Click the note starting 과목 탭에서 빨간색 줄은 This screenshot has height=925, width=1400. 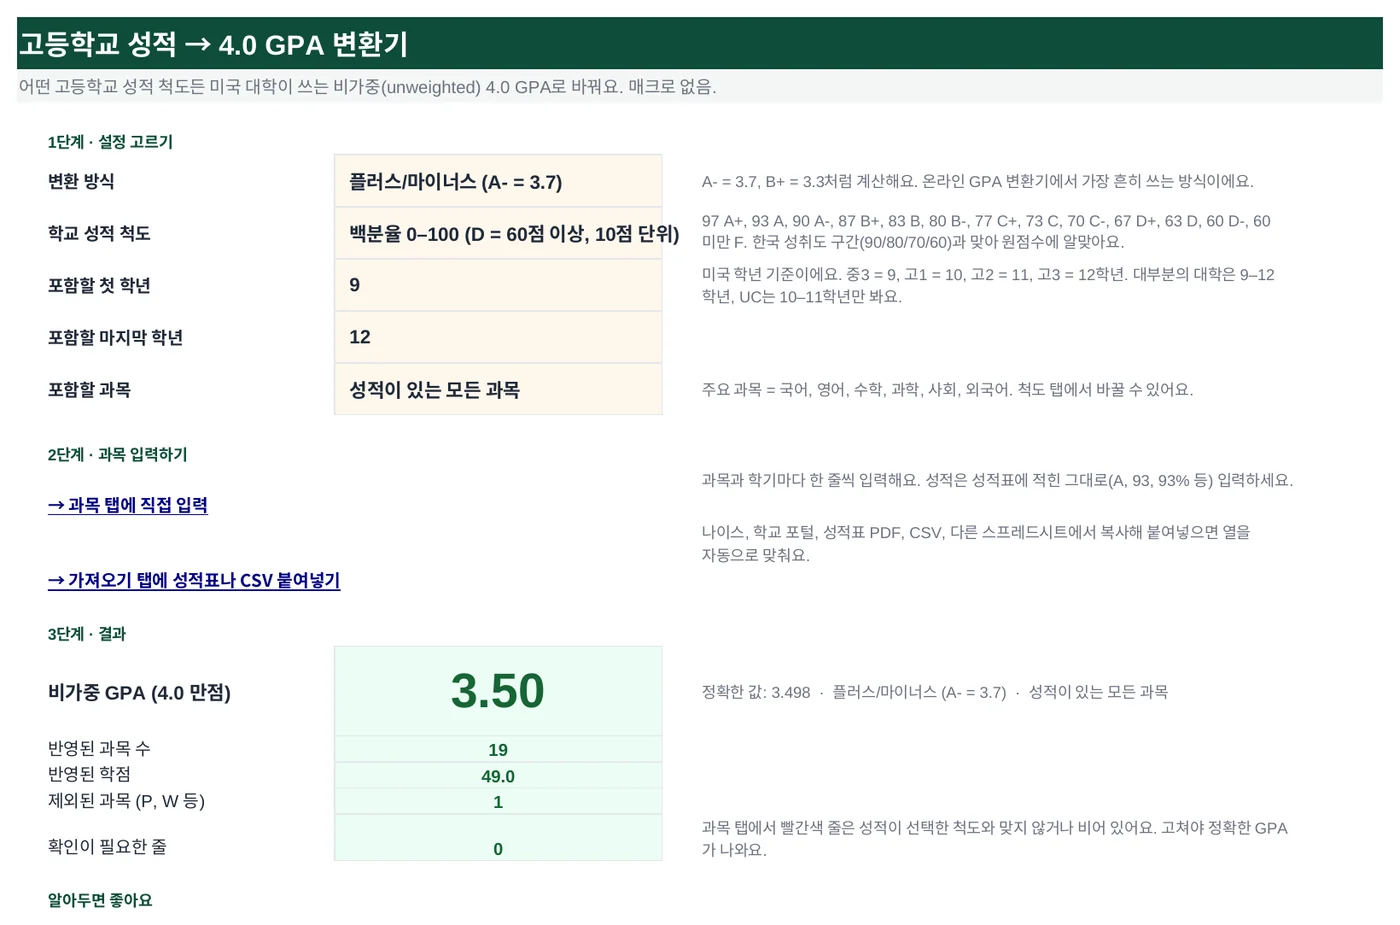tap(994, 838)
